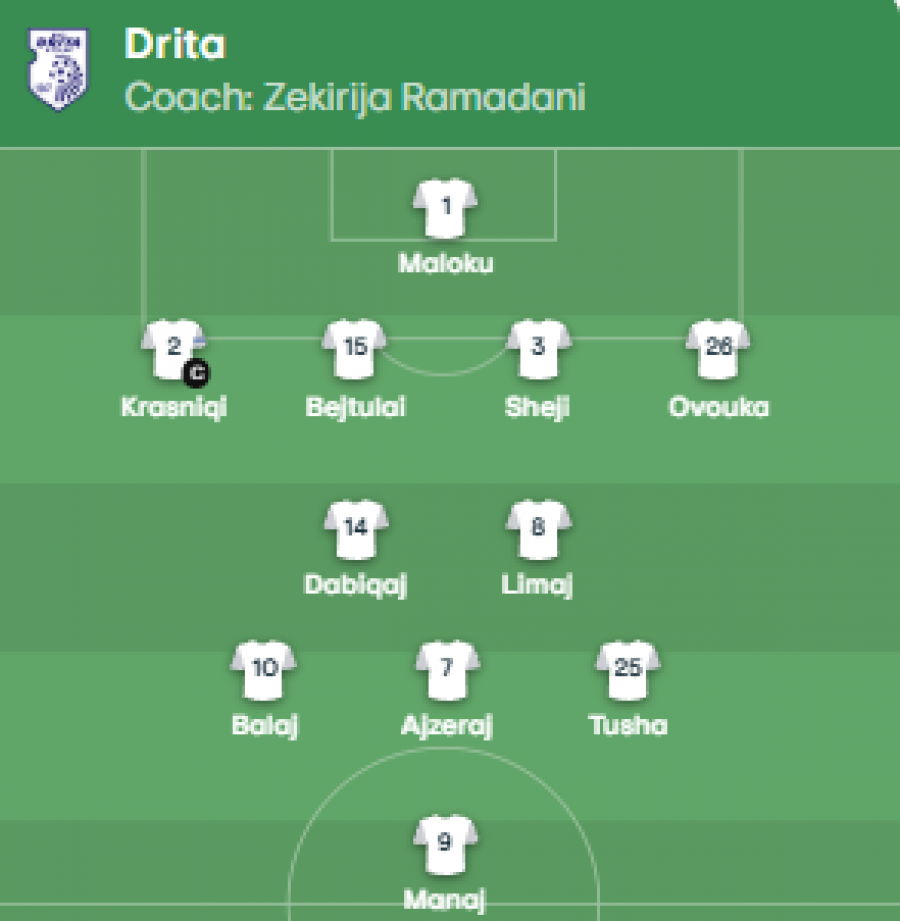Open the Drita team name link
900x921 pixels.
174,44
